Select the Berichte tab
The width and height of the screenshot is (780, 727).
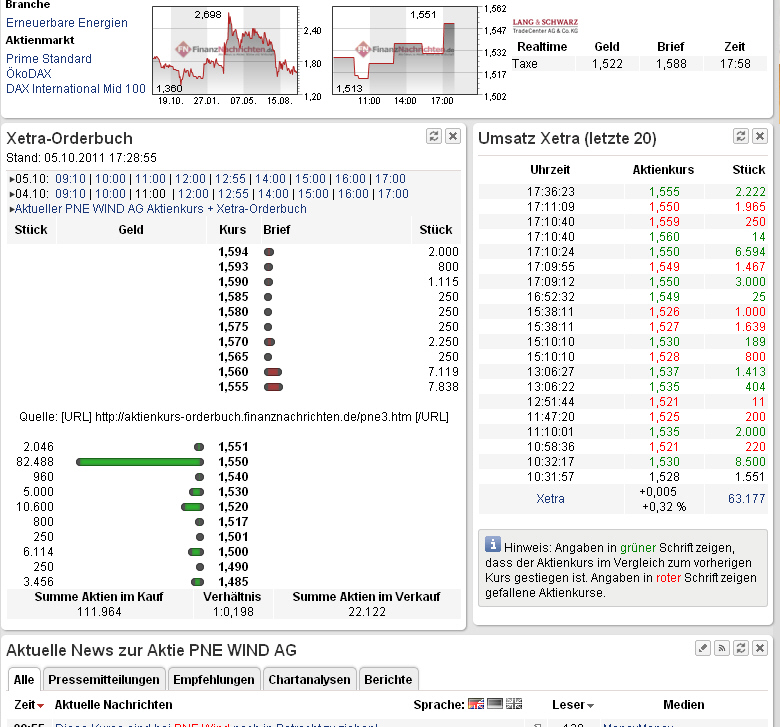tap(388, 680)
